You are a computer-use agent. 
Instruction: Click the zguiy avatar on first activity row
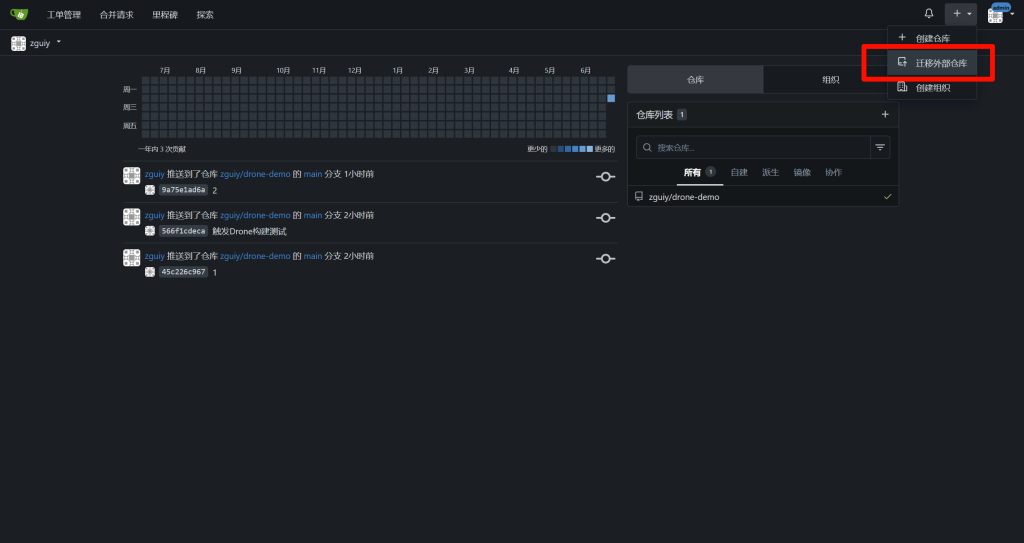coord(131,176)
